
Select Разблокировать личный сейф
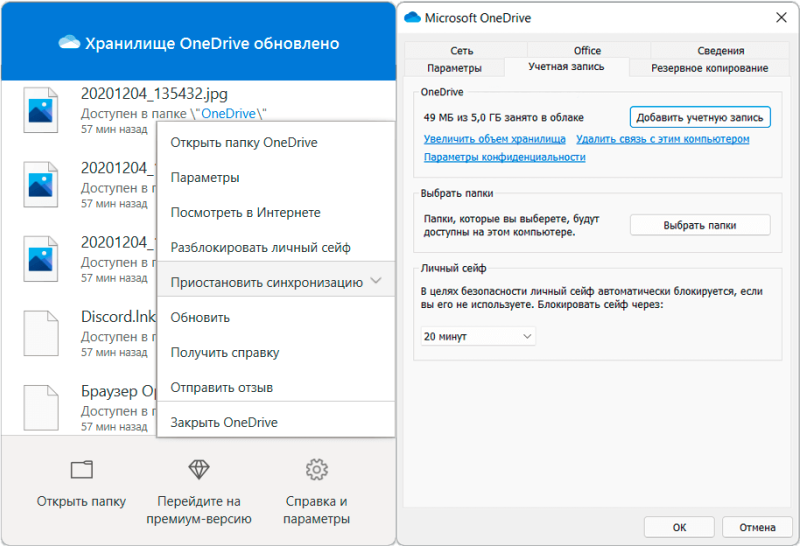click(x=276, y=247)
